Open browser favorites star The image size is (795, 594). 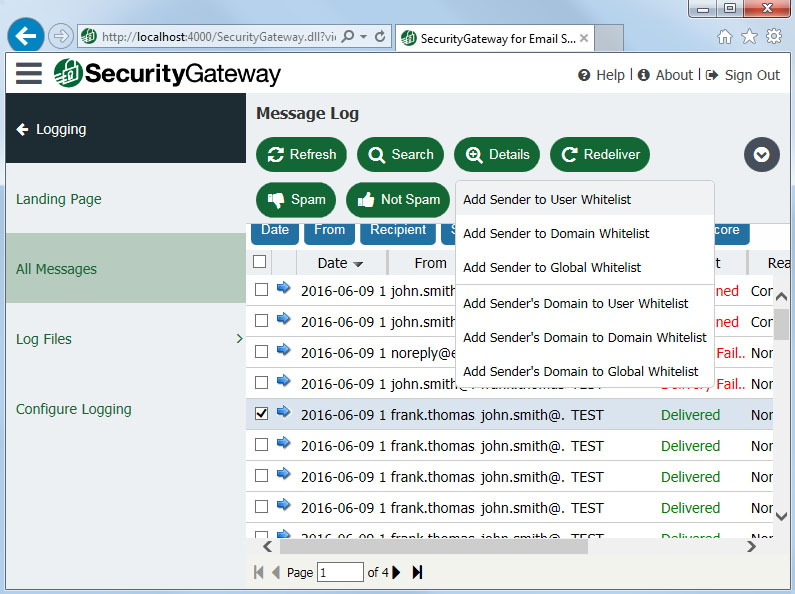tap(749, 36)
